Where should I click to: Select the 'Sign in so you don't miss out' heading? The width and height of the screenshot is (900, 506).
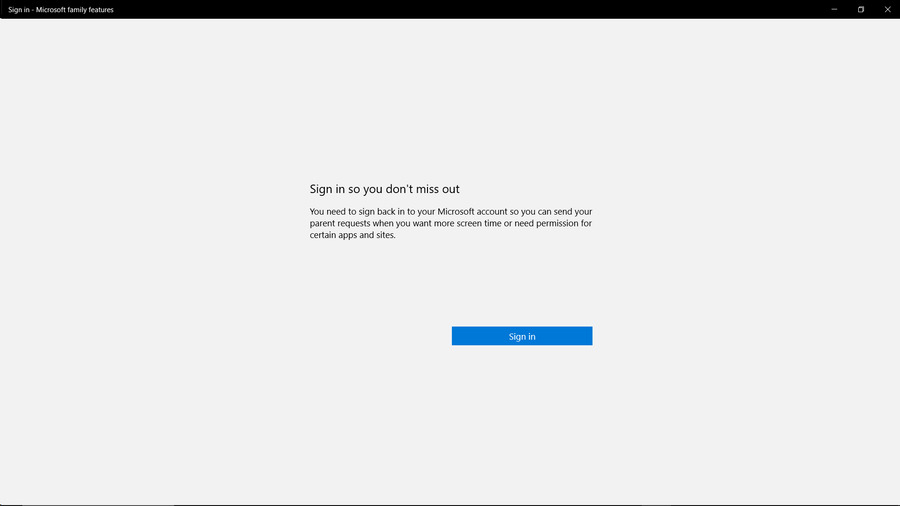385,189
